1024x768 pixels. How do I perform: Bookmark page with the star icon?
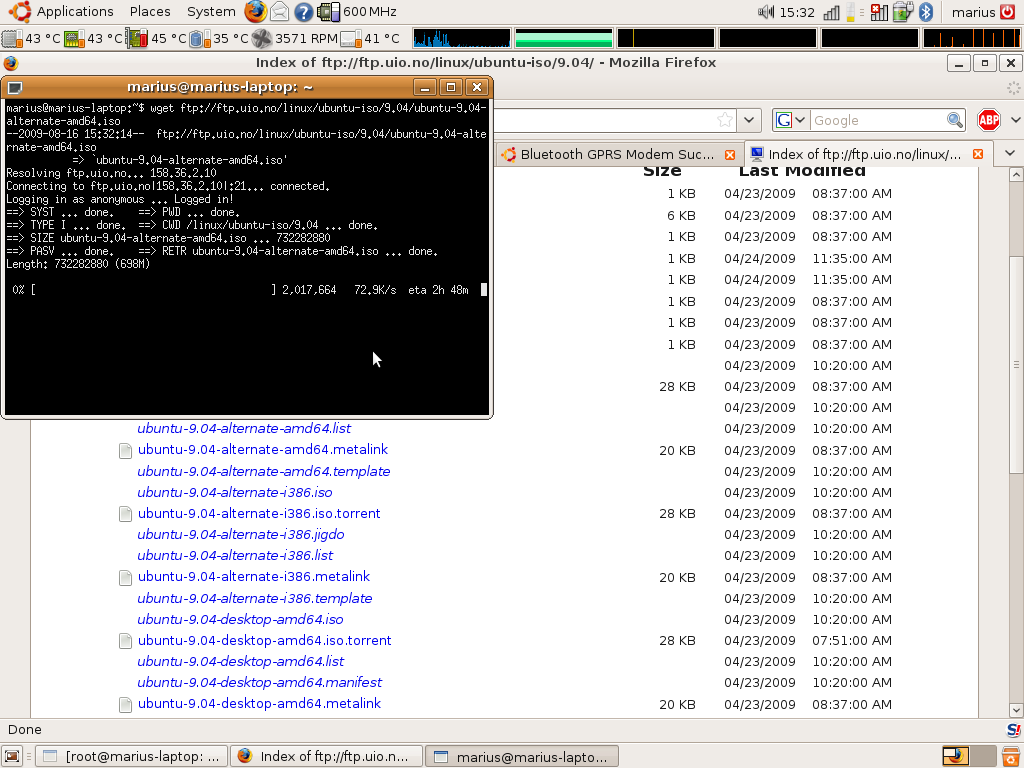(724, 120)
